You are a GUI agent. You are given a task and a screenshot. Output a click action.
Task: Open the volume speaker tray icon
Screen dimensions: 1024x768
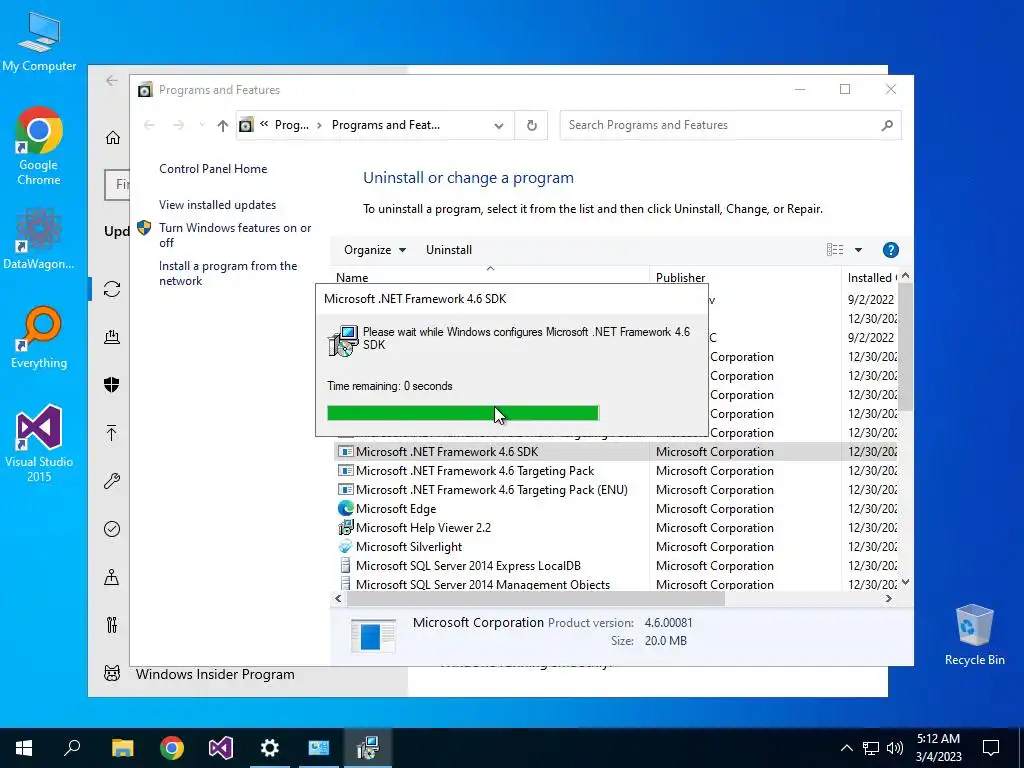[x=895, y=748]
